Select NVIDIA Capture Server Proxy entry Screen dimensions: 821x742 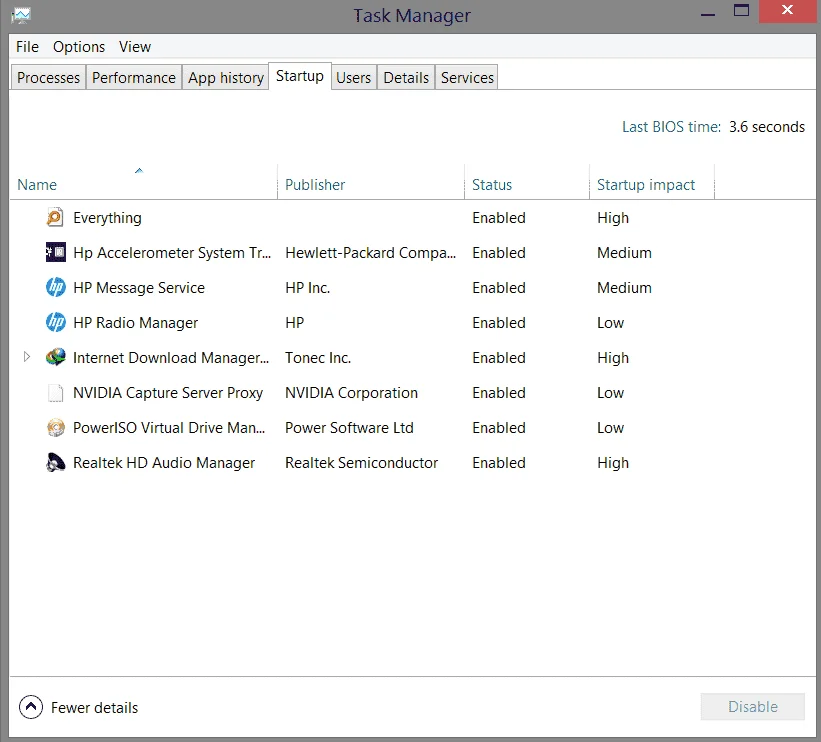point(168,393)
